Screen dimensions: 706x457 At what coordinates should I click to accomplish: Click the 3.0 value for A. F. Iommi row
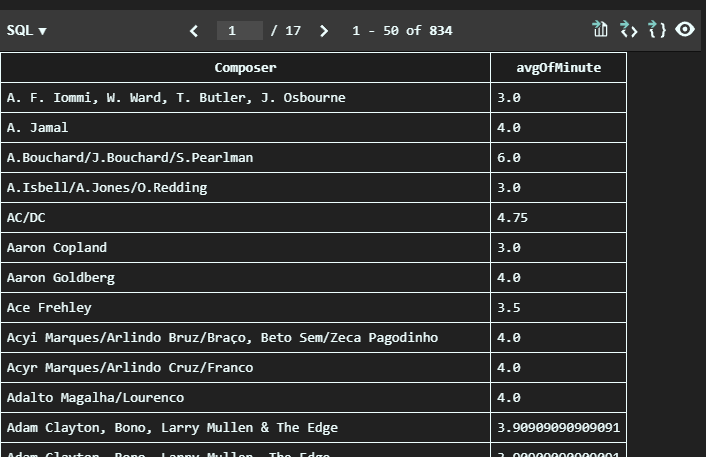558,98
